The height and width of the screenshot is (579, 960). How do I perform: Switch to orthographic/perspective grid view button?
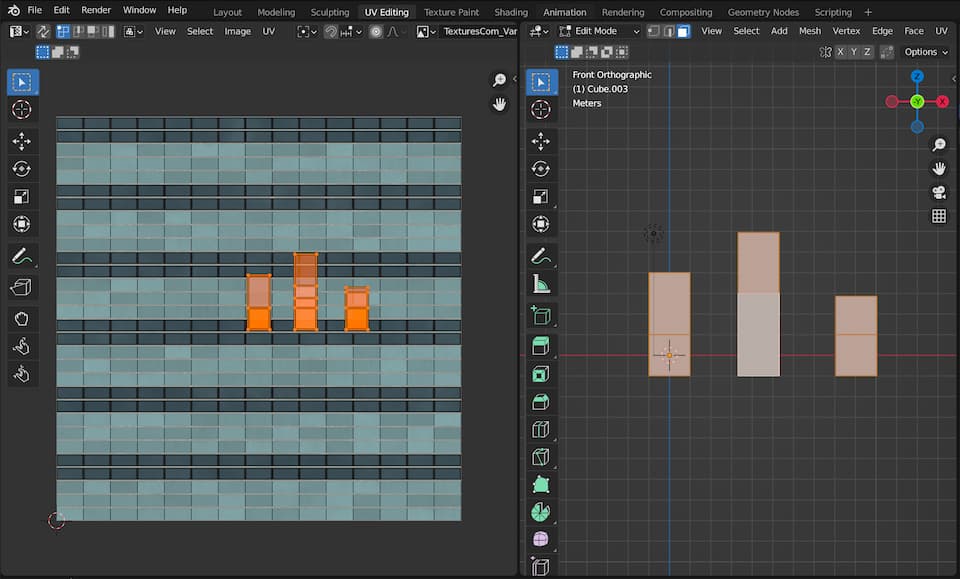click(x=938, y=216)
